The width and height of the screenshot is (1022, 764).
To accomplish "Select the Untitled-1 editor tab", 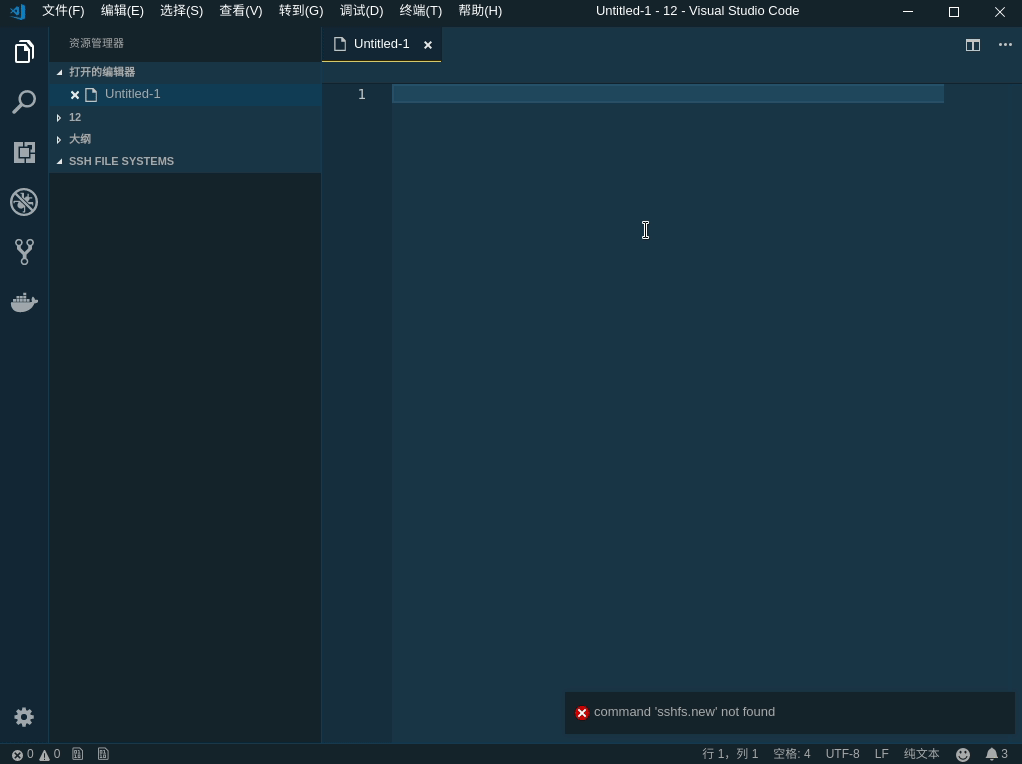I will [x=381, y=44].
